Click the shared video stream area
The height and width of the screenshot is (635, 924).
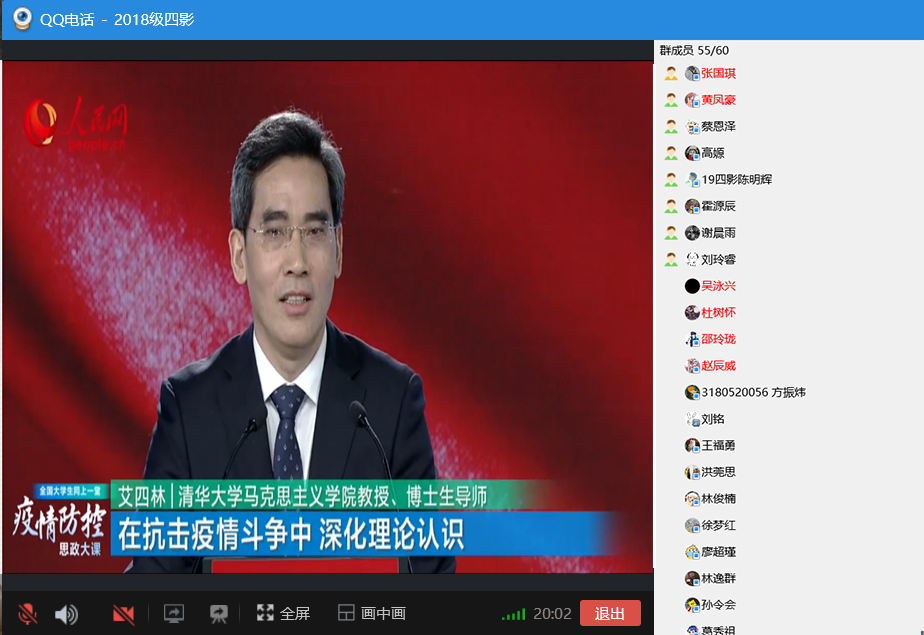(x=327, y=316)
